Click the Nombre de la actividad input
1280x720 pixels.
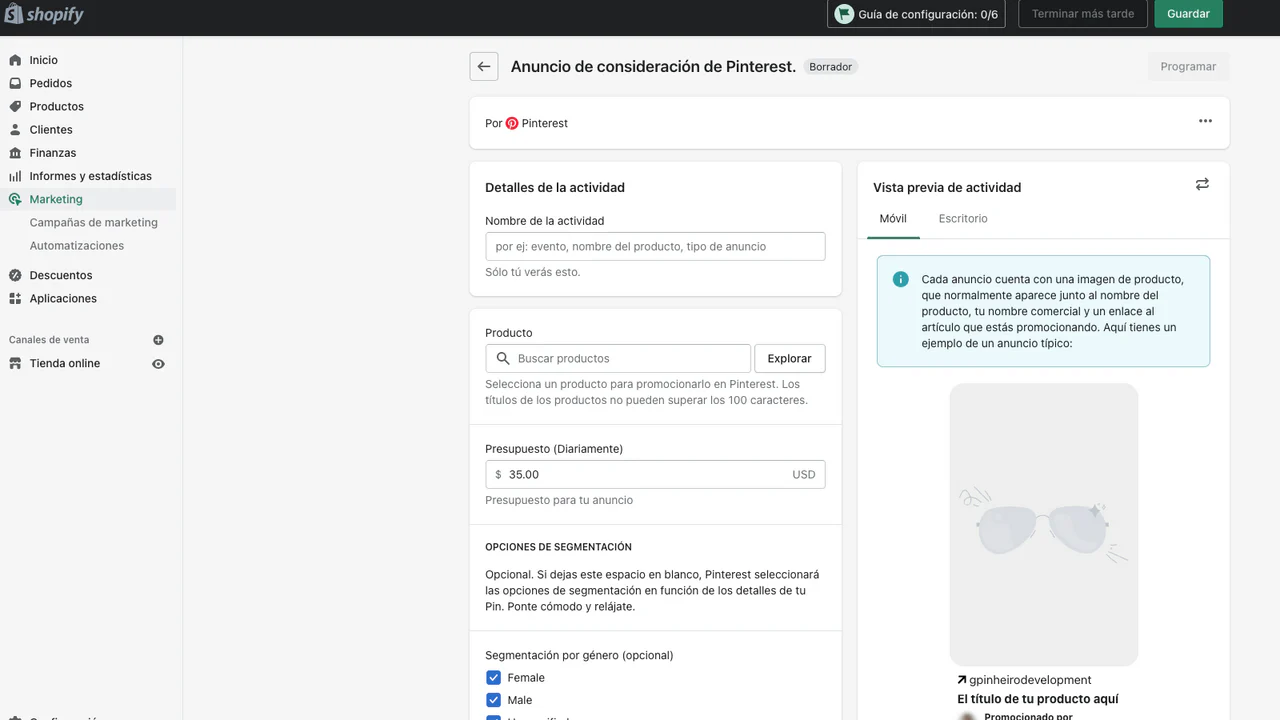point(655,246)
